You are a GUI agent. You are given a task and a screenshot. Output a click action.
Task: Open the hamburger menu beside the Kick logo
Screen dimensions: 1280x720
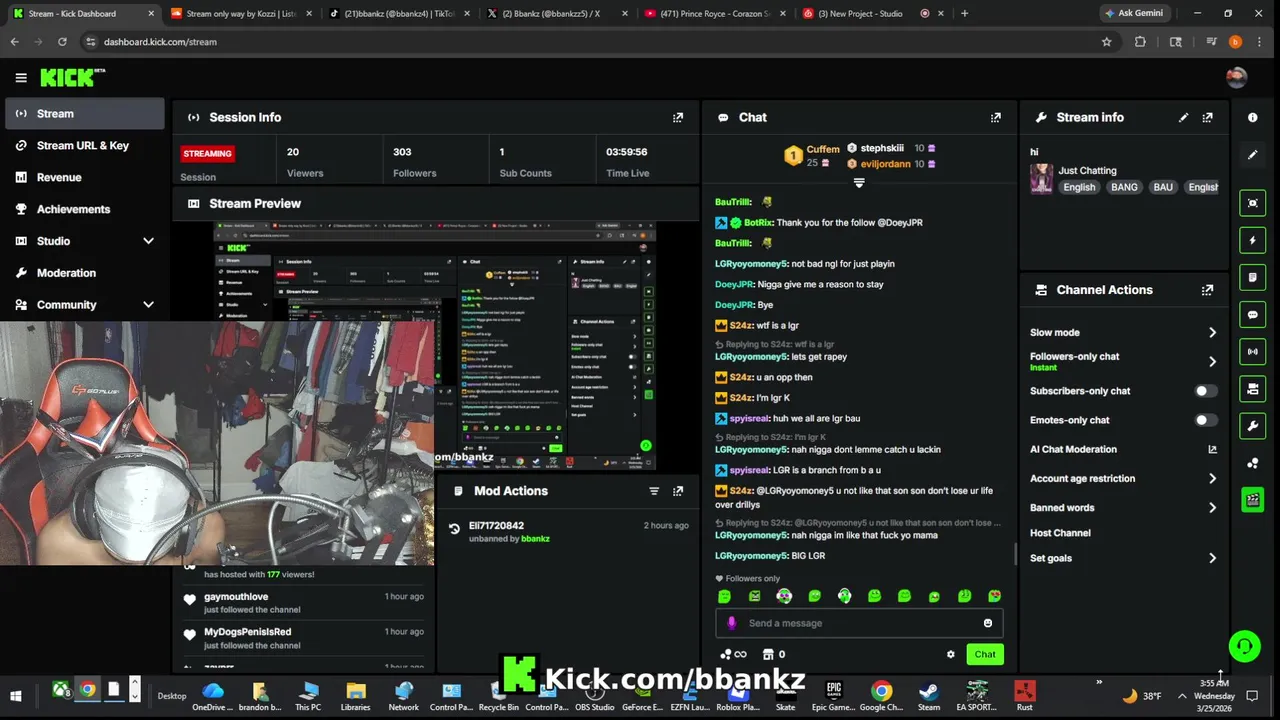(21, 77)
